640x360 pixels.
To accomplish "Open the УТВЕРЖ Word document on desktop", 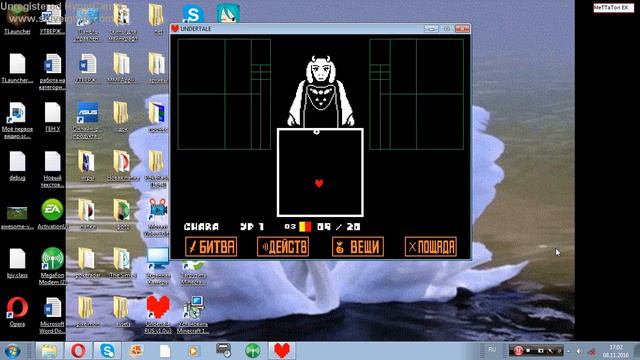I will tap(52, 18).
